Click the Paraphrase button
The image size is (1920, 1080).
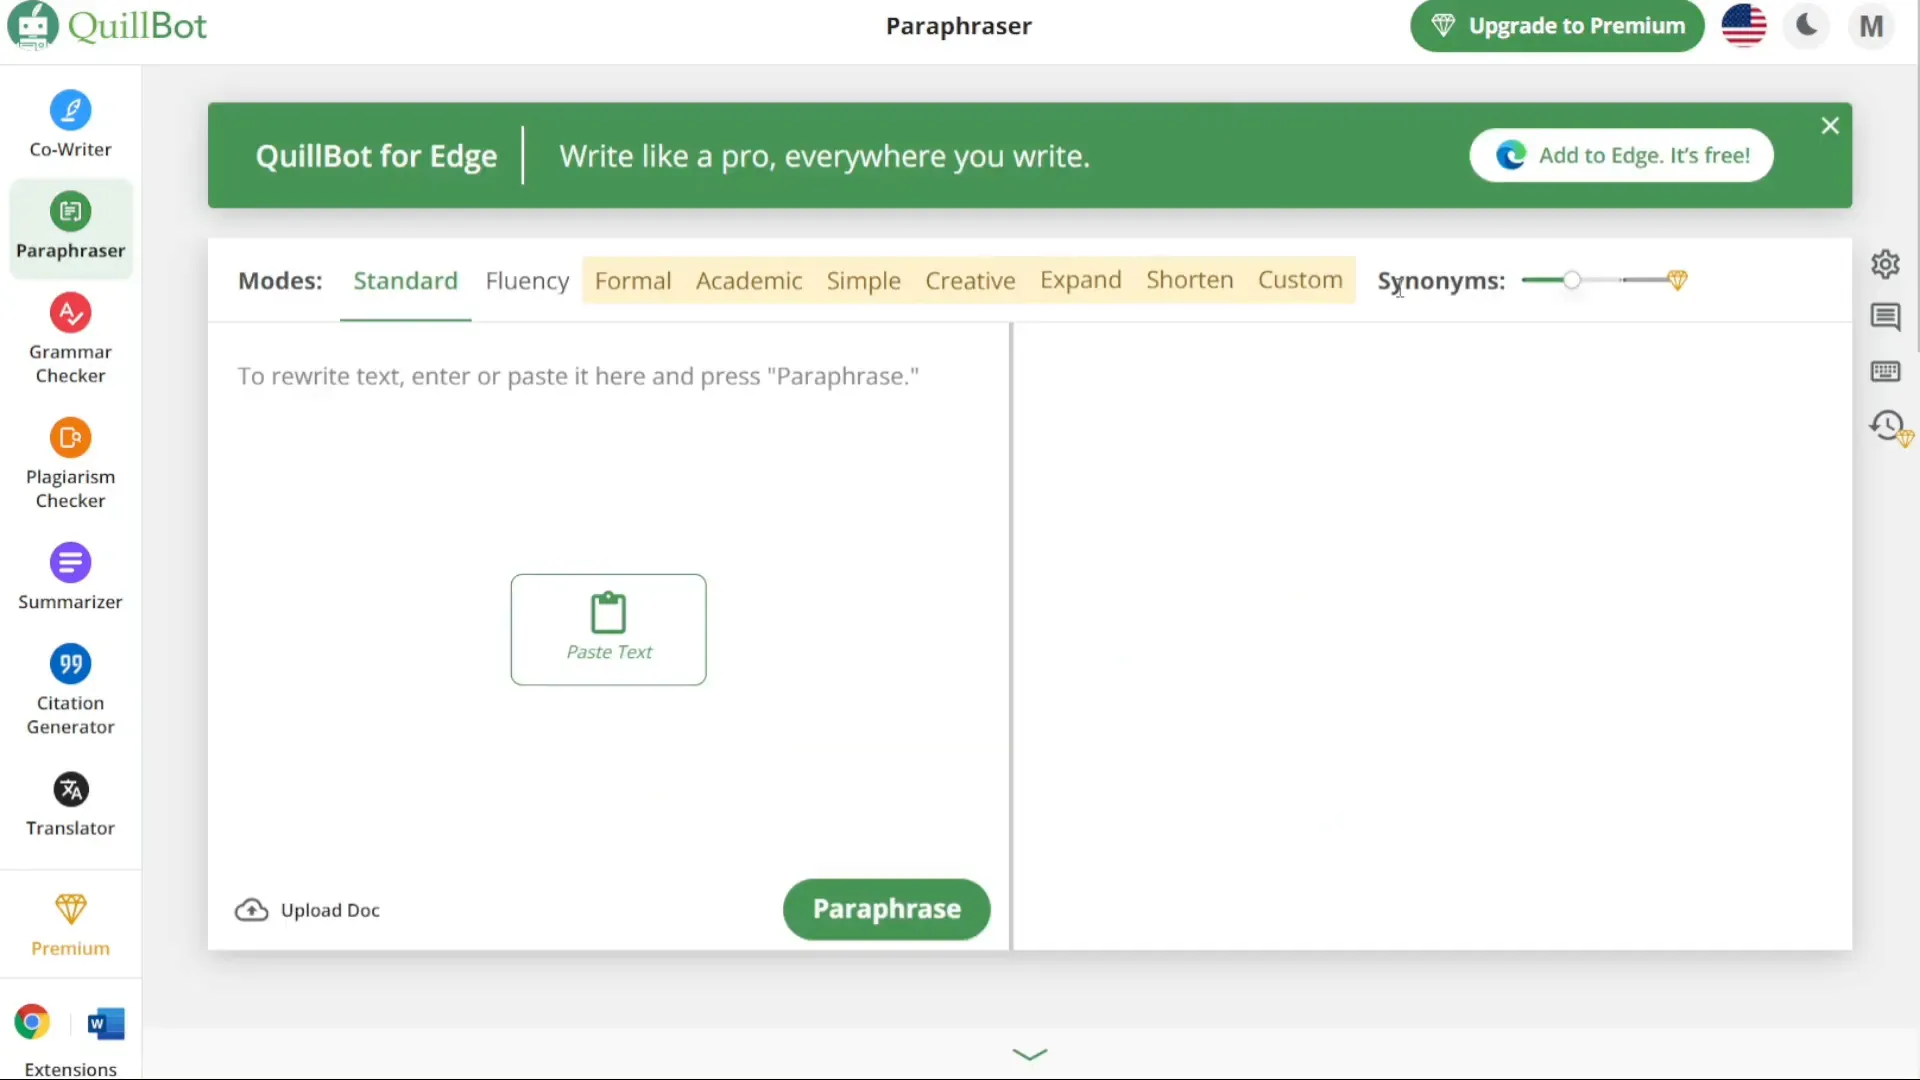[886, 909]
